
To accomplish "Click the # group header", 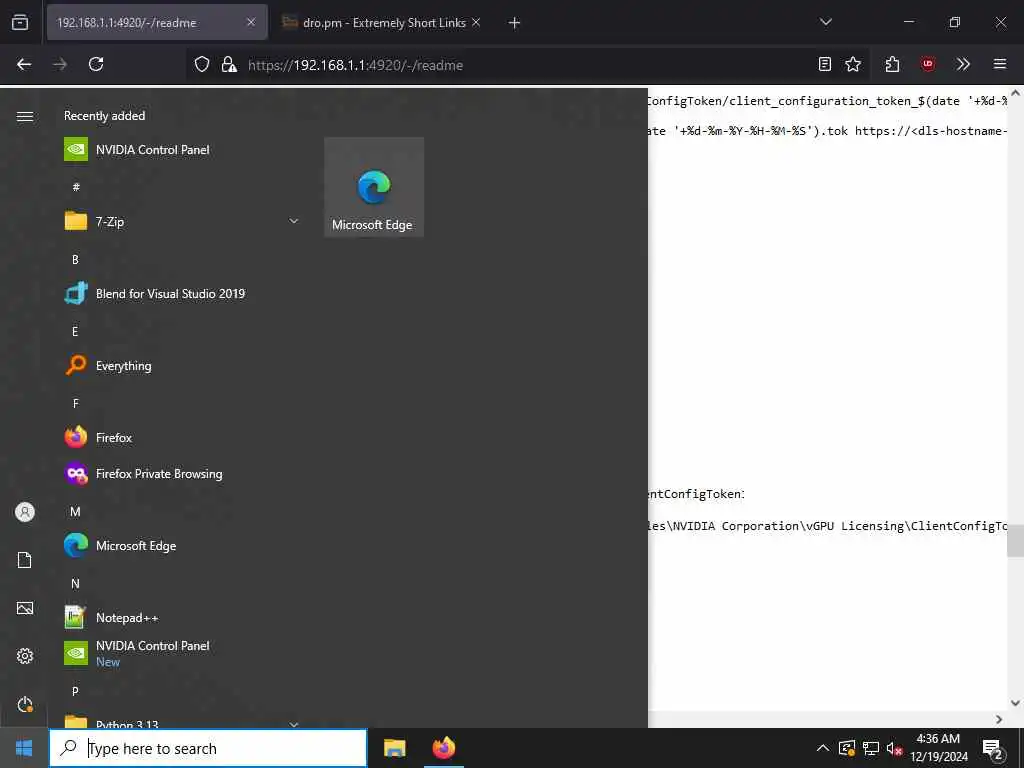I will [76, 187].
